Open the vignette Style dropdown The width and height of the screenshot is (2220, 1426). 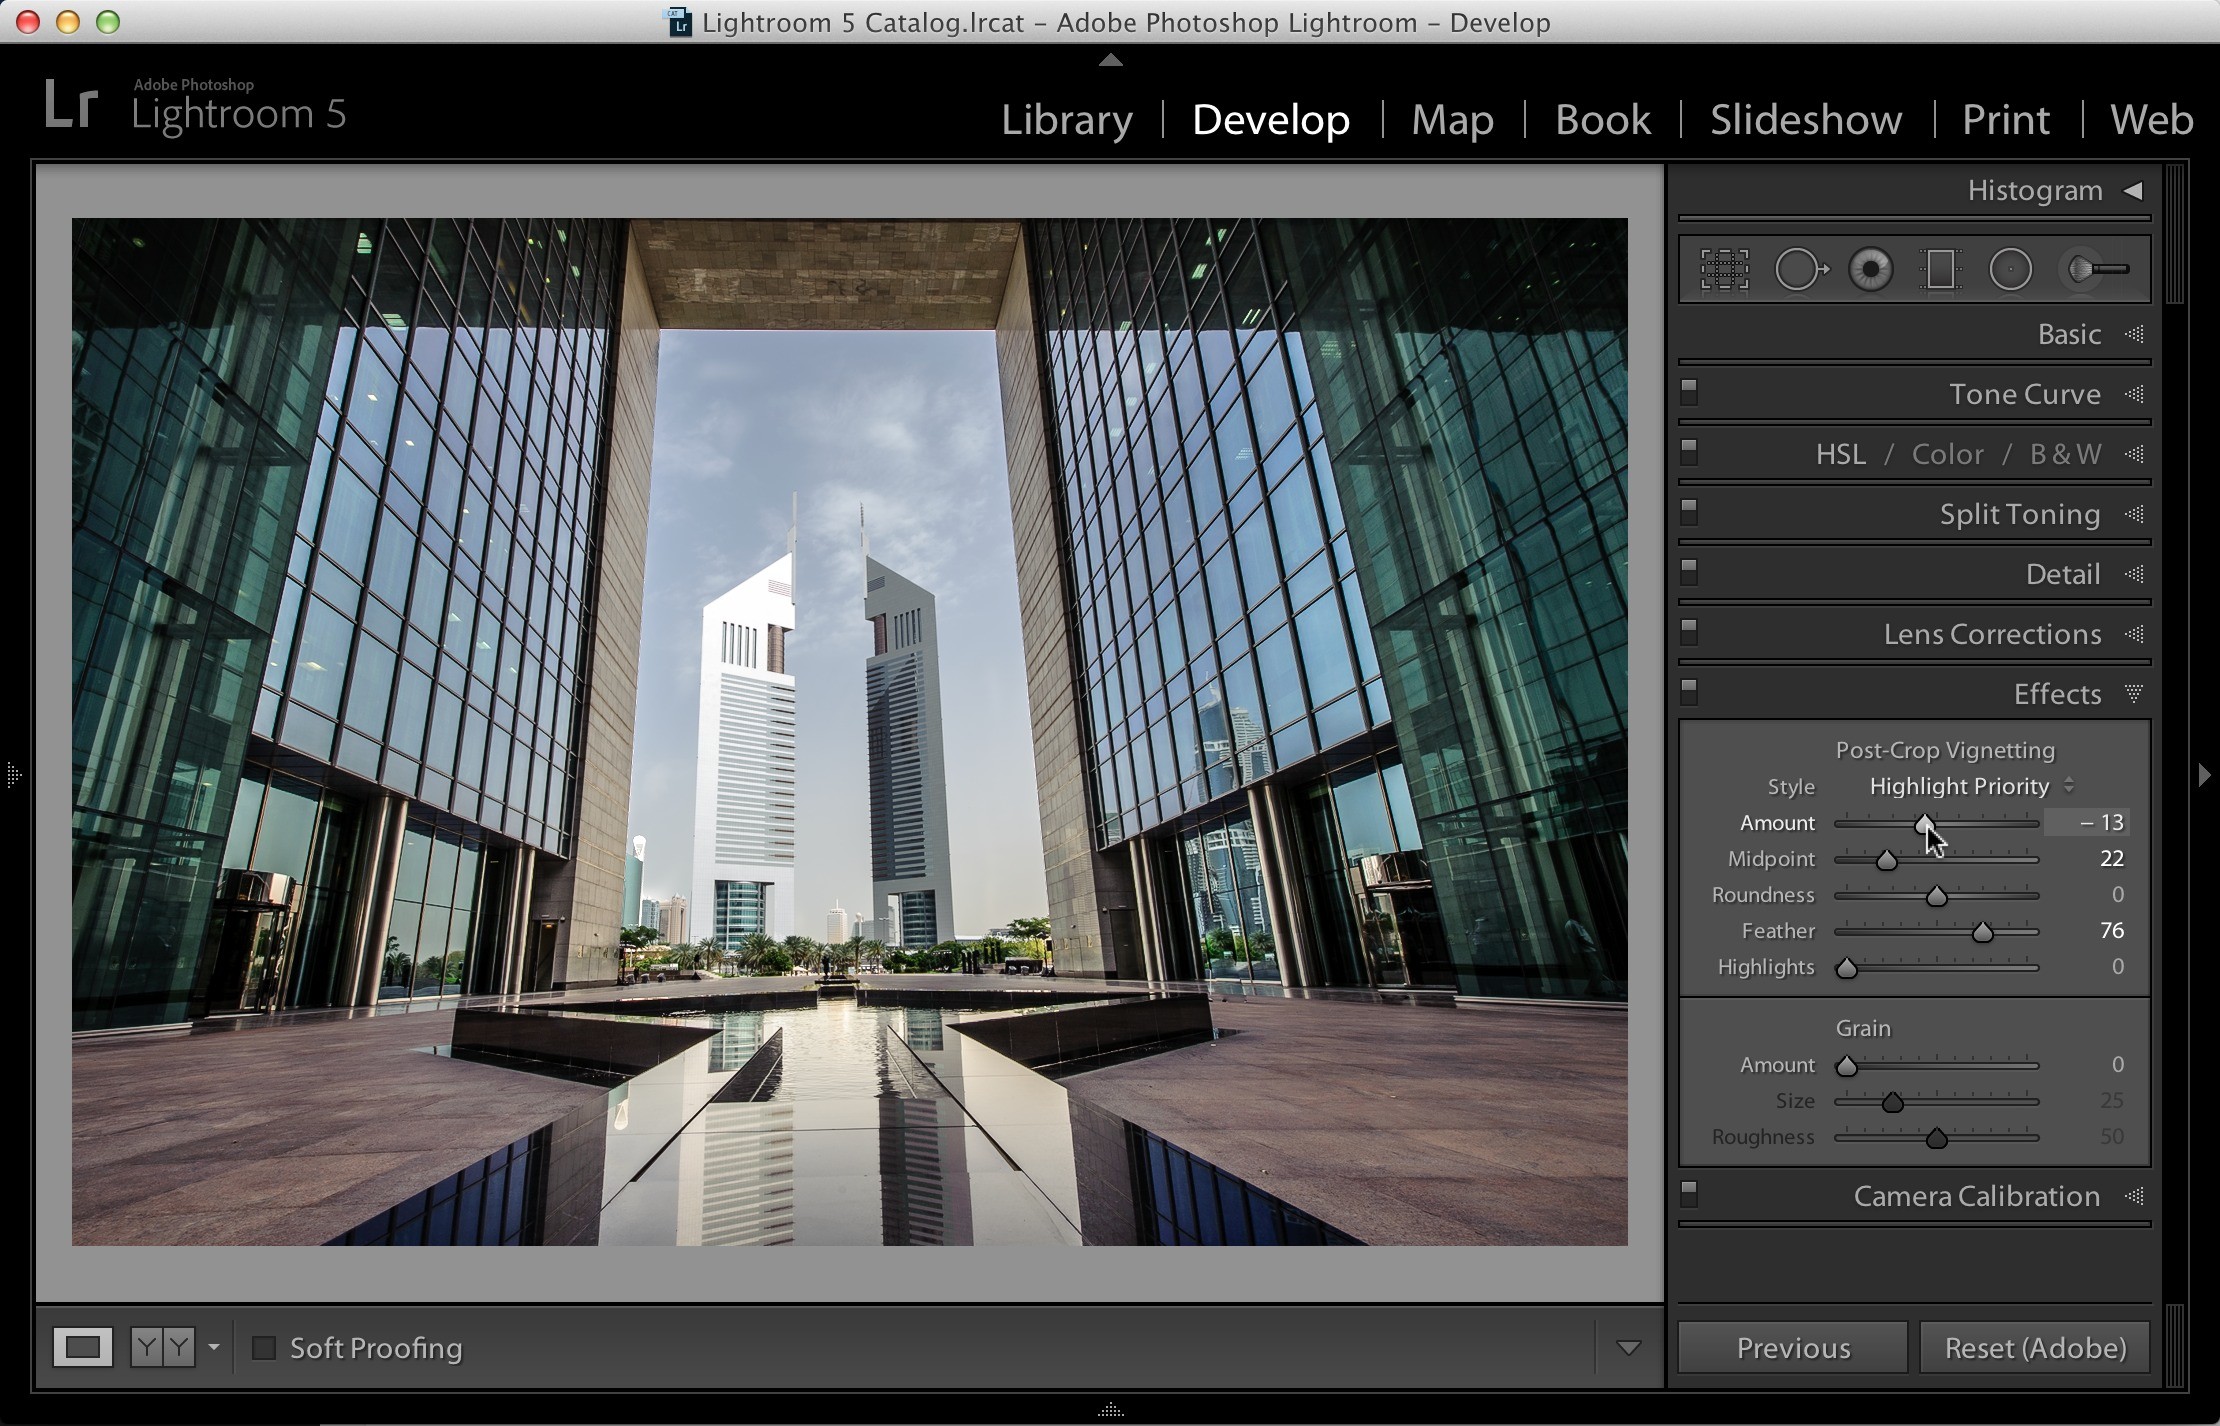pyautogui.click(x=1971, y=786)
